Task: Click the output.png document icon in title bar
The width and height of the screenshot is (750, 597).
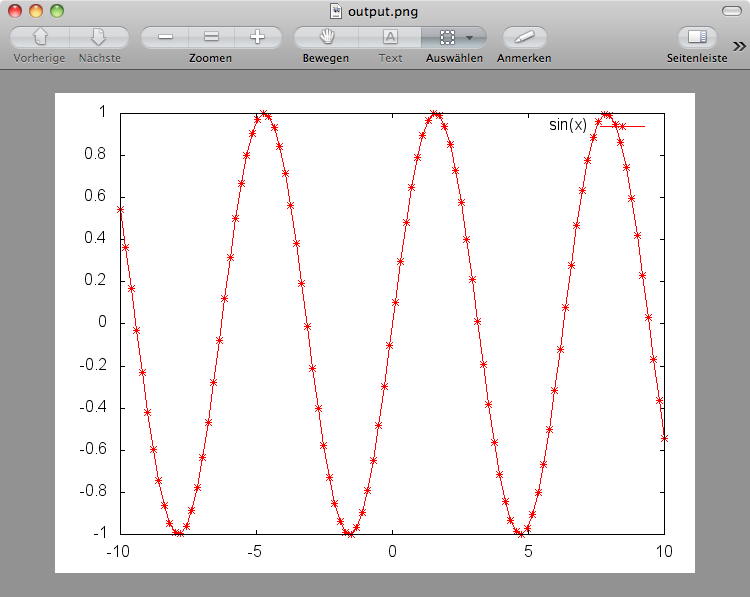Action: [x=336, y=11]
